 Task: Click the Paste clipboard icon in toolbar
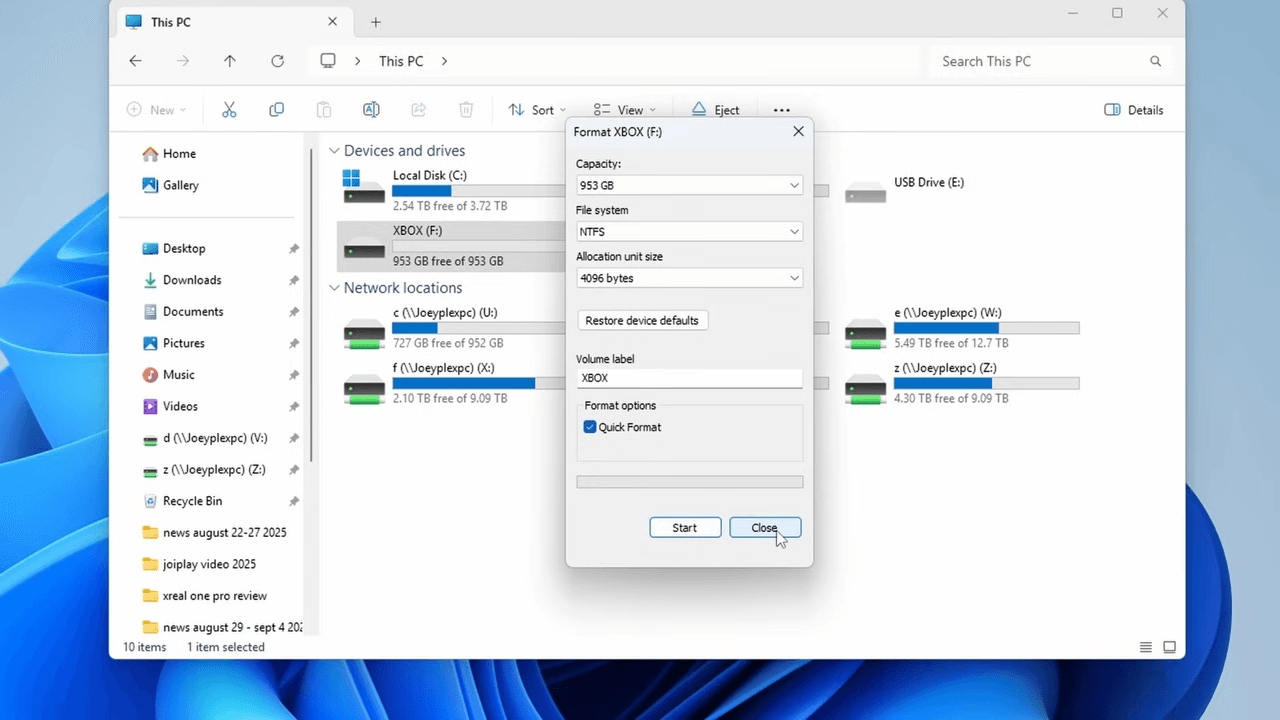[324, 110]
